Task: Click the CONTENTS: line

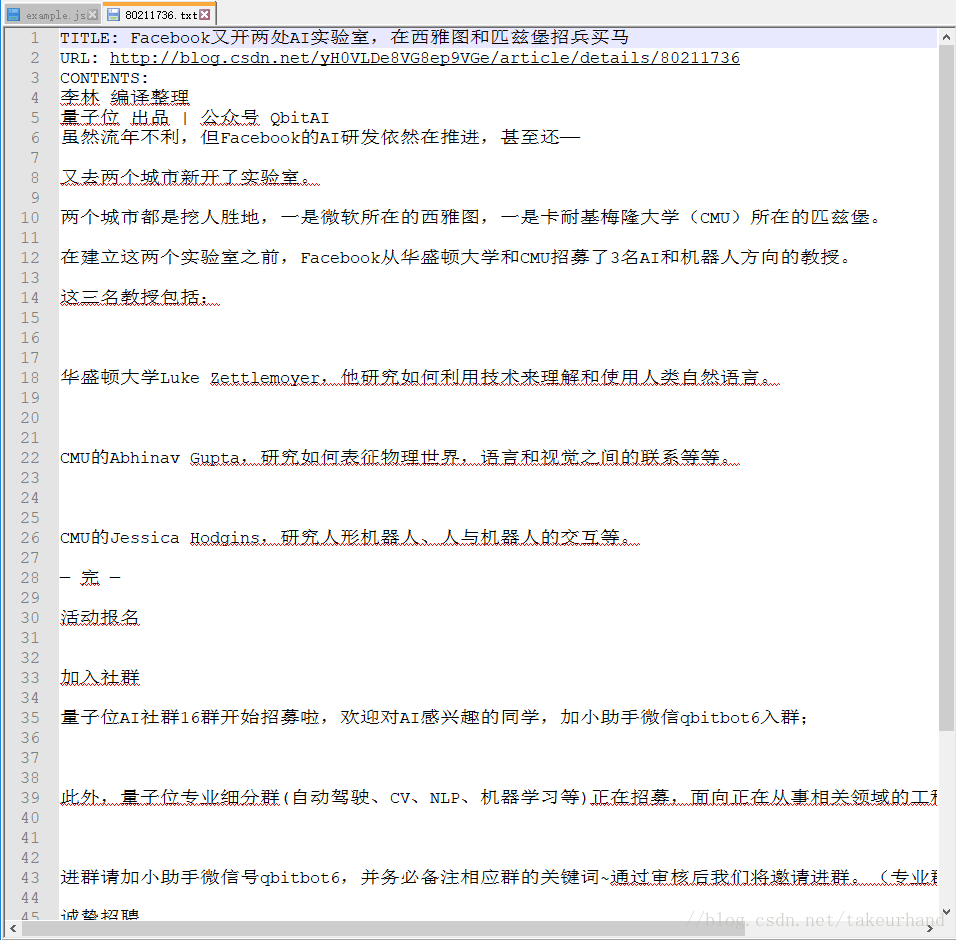Action: click(104, 78)
